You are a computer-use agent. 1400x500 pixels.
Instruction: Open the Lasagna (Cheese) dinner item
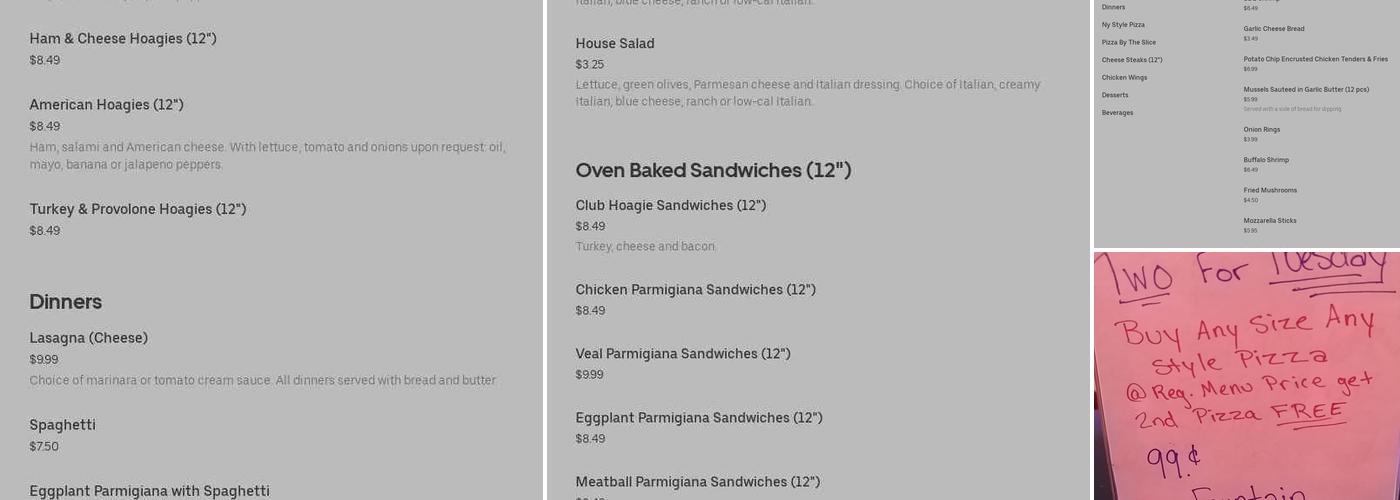pos(88,338)
